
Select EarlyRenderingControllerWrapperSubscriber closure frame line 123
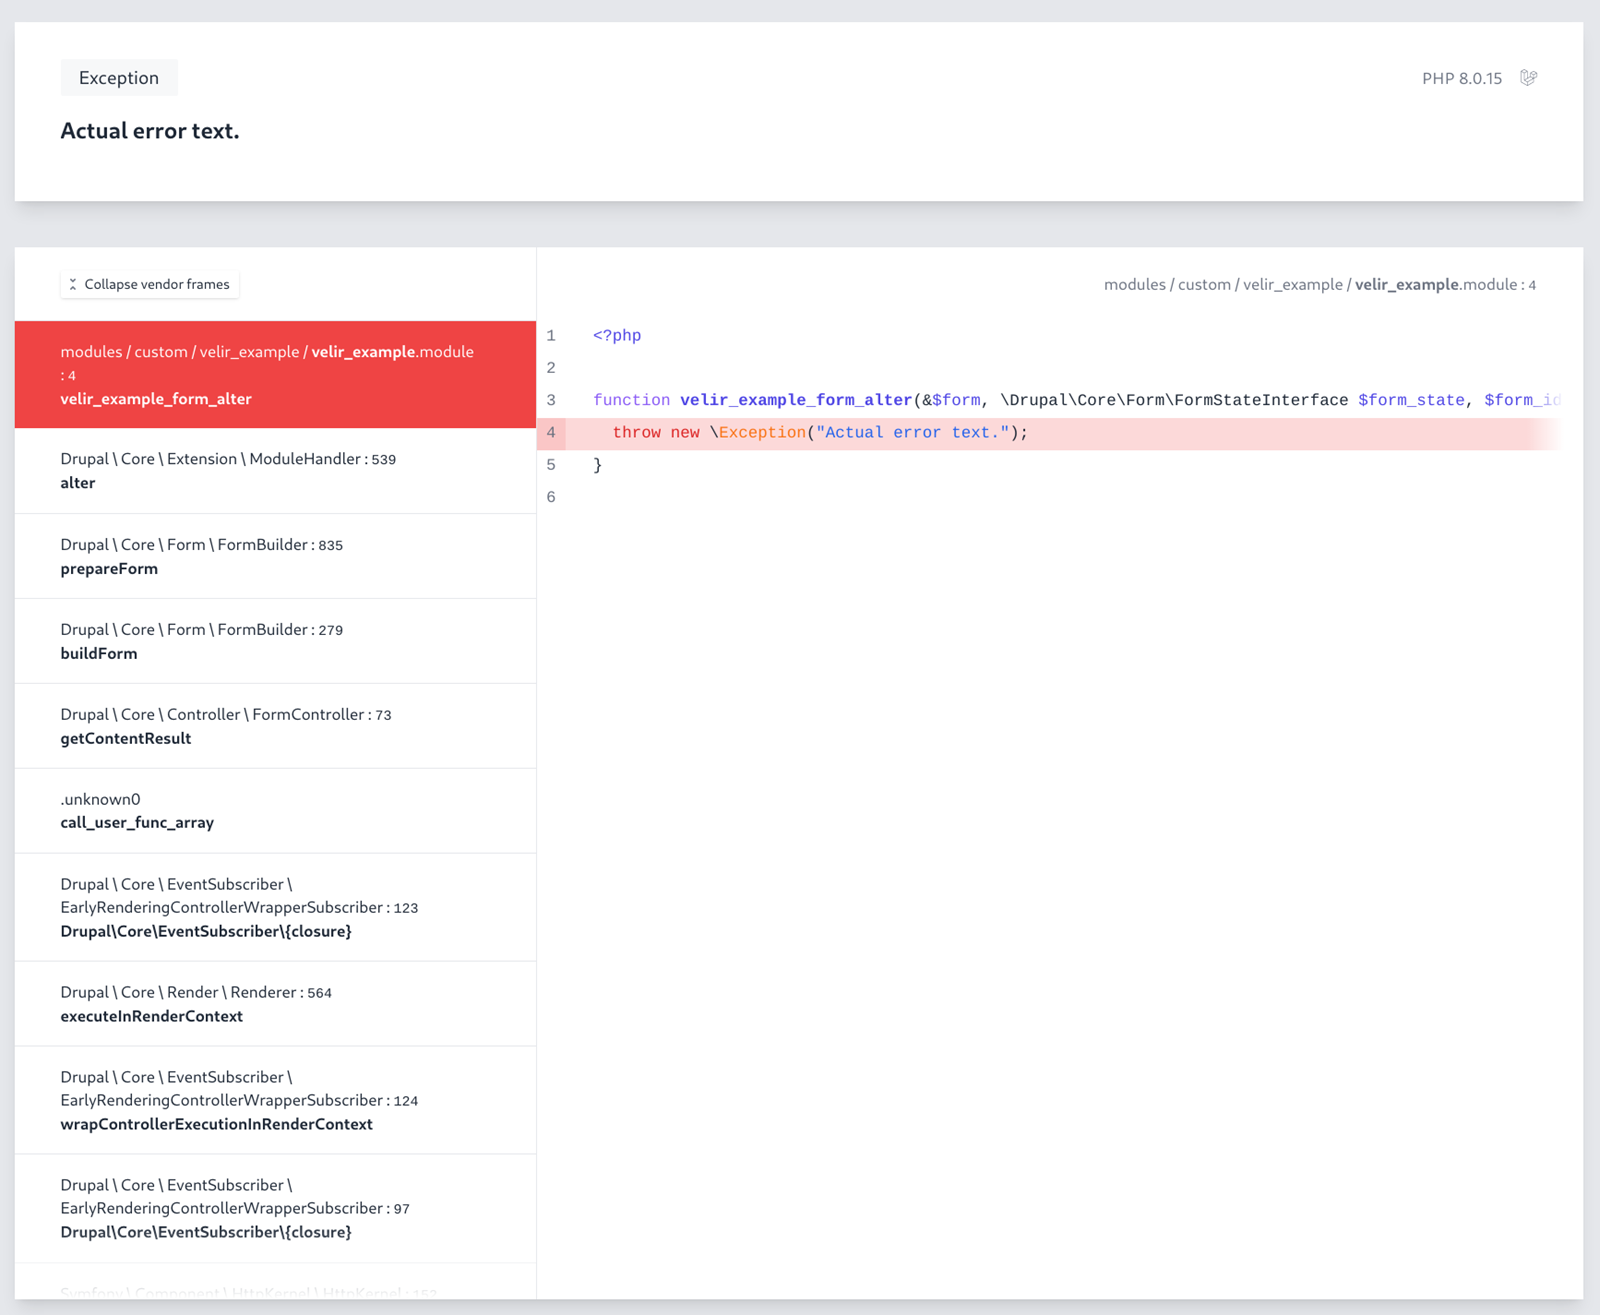click(275, 907)
